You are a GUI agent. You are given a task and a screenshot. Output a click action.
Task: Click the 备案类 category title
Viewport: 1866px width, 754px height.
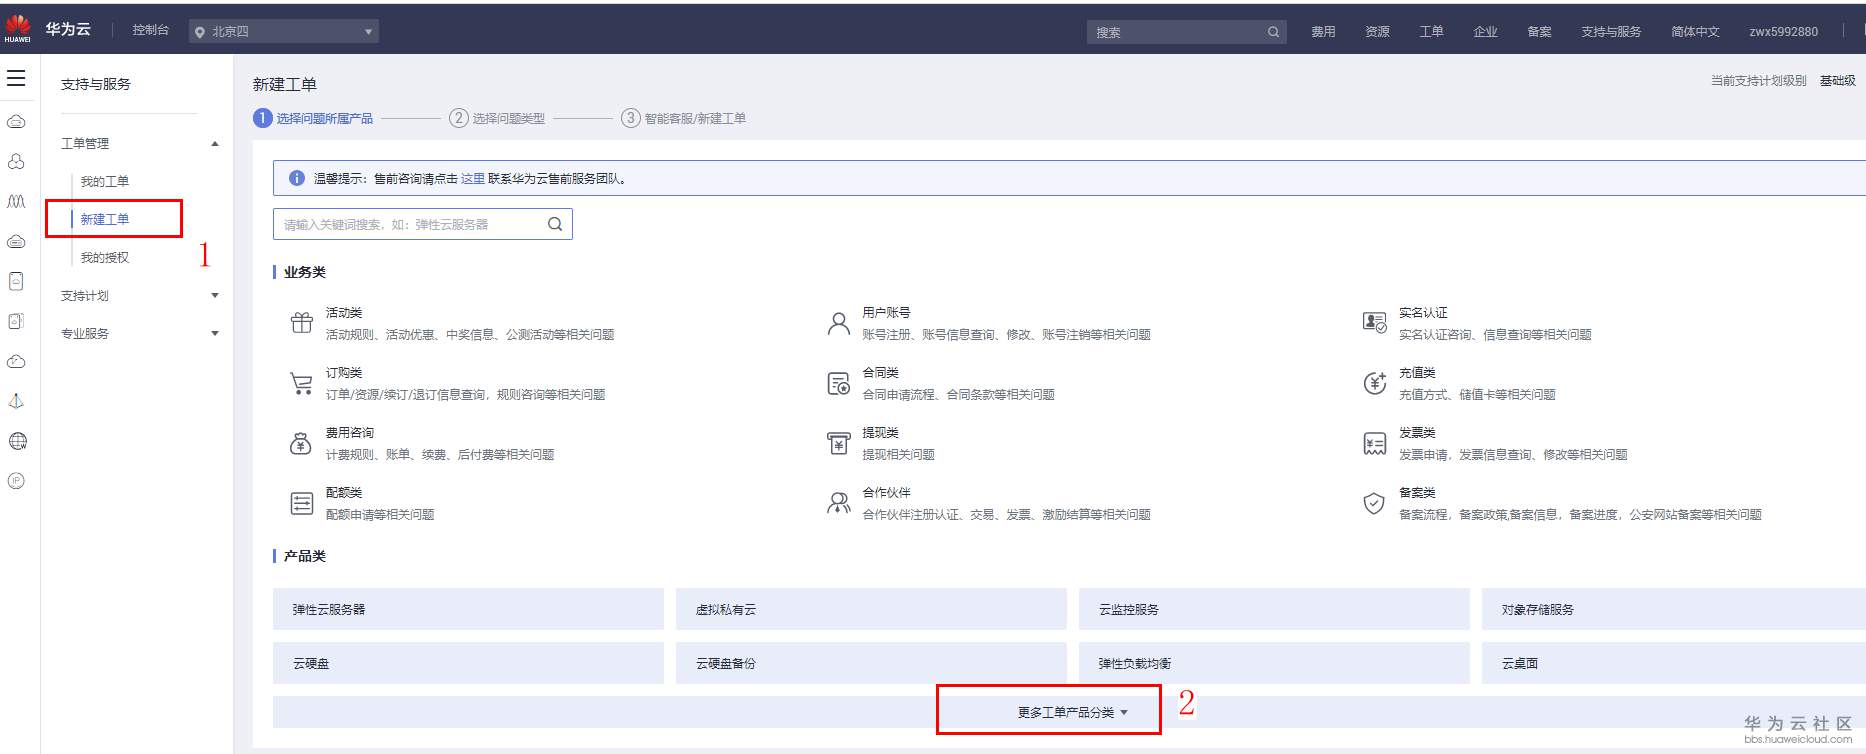pos(1417,493)
